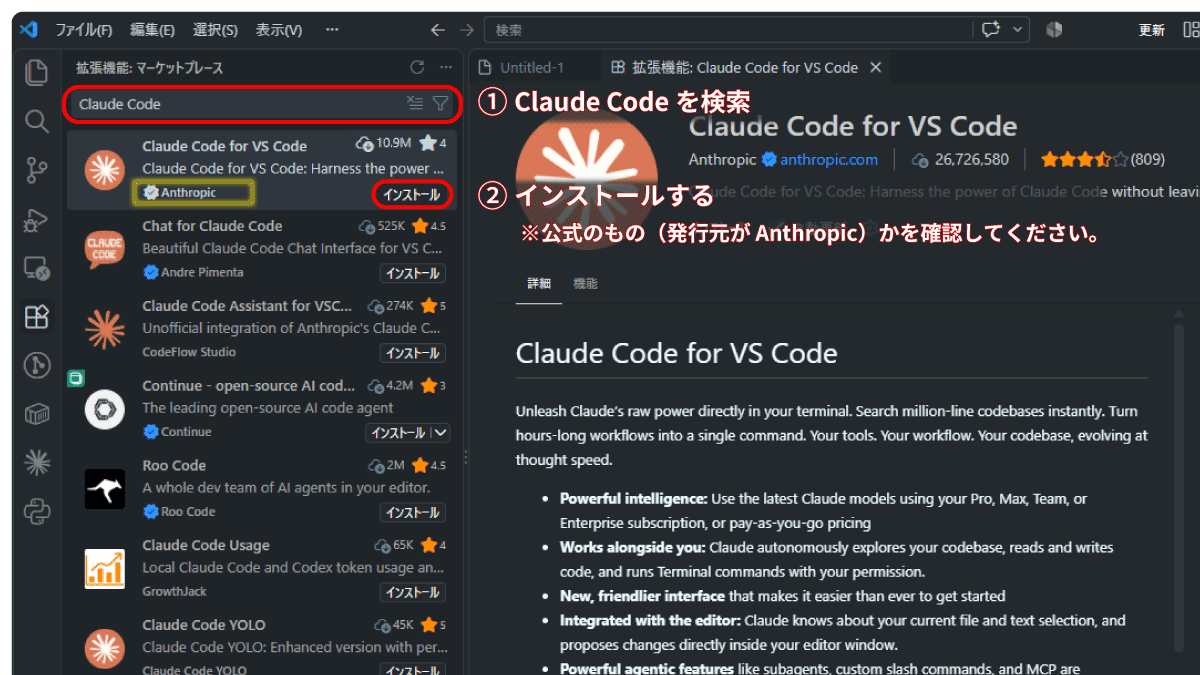This screenshot has width=1200, height=675.
Task: Select Roo Code extension in results
Action: [x=262, y=489]
